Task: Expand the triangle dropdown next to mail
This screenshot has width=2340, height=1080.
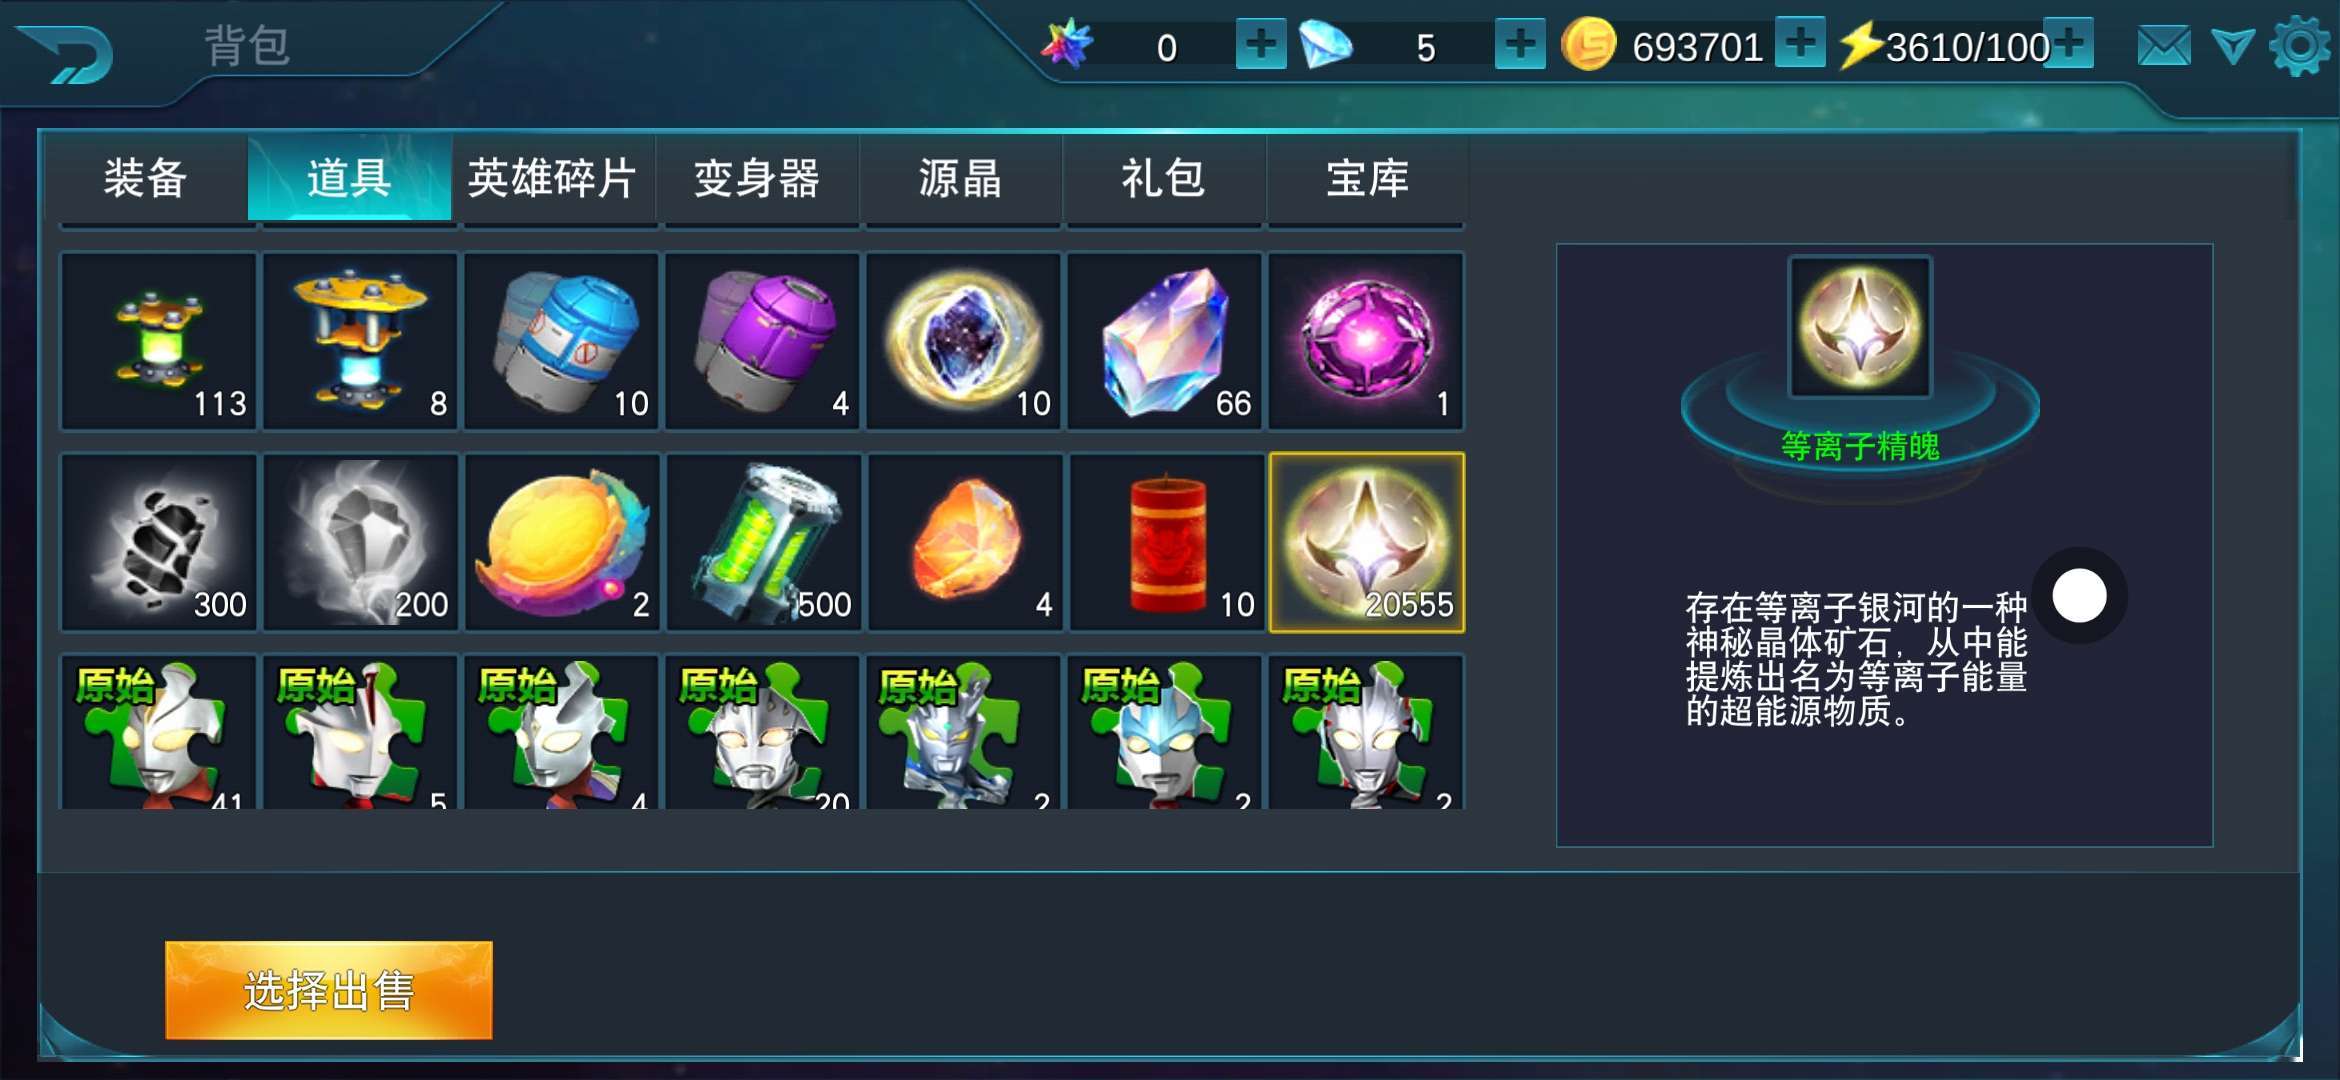Action: tap(2232, 46)
